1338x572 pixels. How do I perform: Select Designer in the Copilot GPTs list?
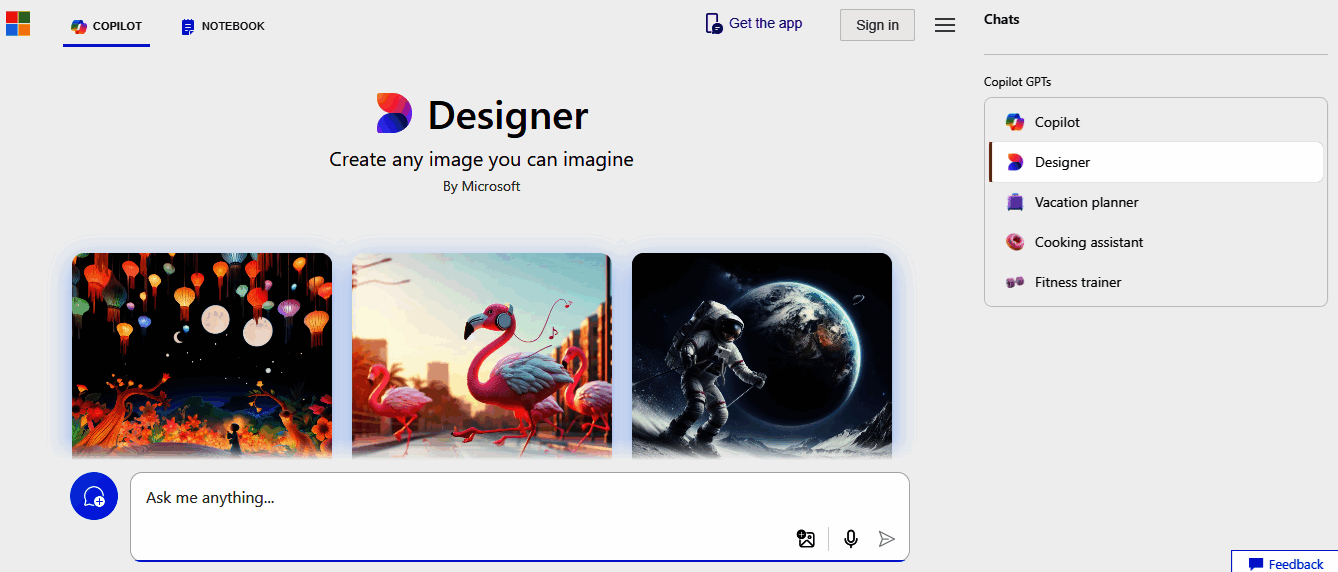point(1156,162)
